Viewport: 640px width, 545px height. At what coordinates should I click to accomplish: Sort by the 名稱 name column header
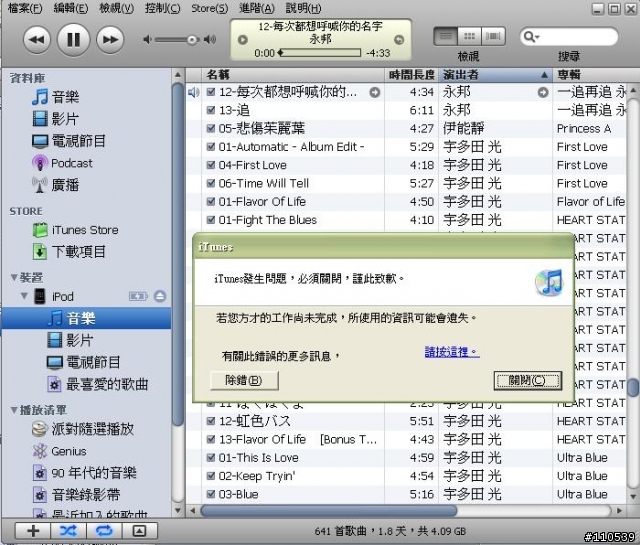pos(293,75)
